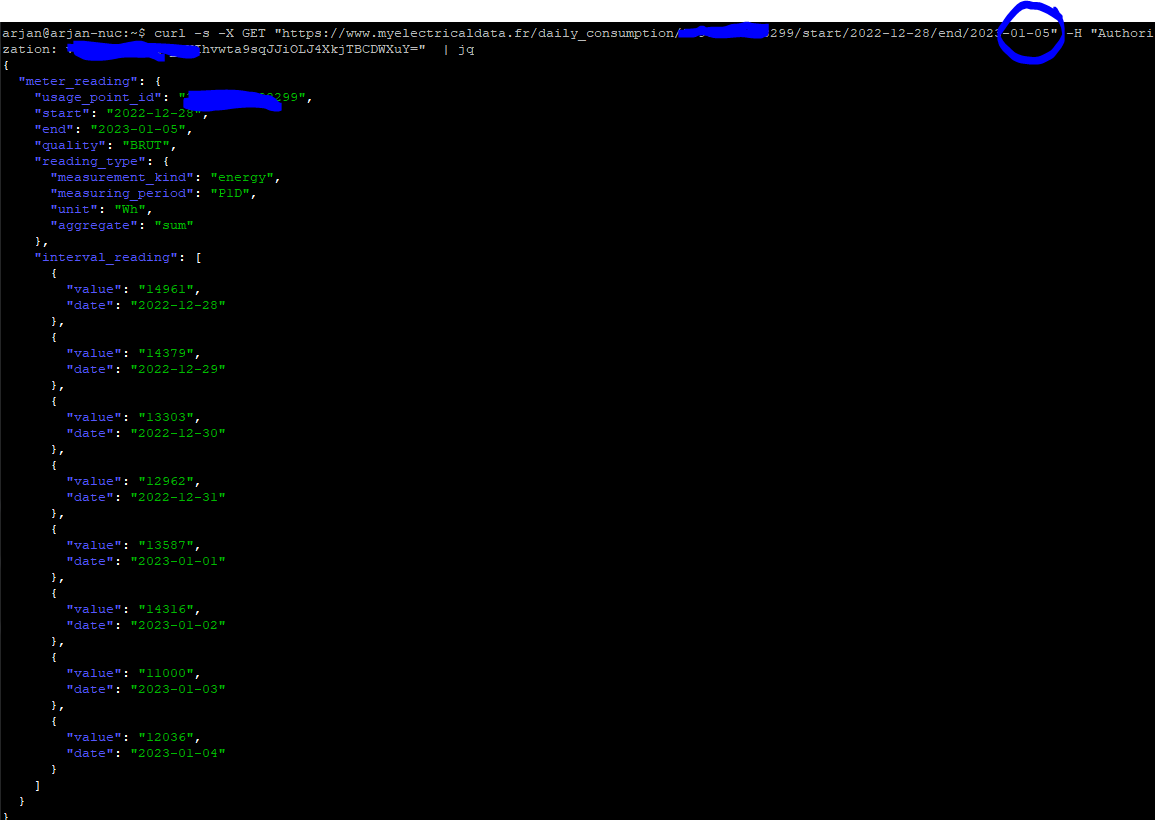The width and height of the screenshot is (1156, 820).
Task: Select the quality value BRUT
Action: tap(148, 145)
